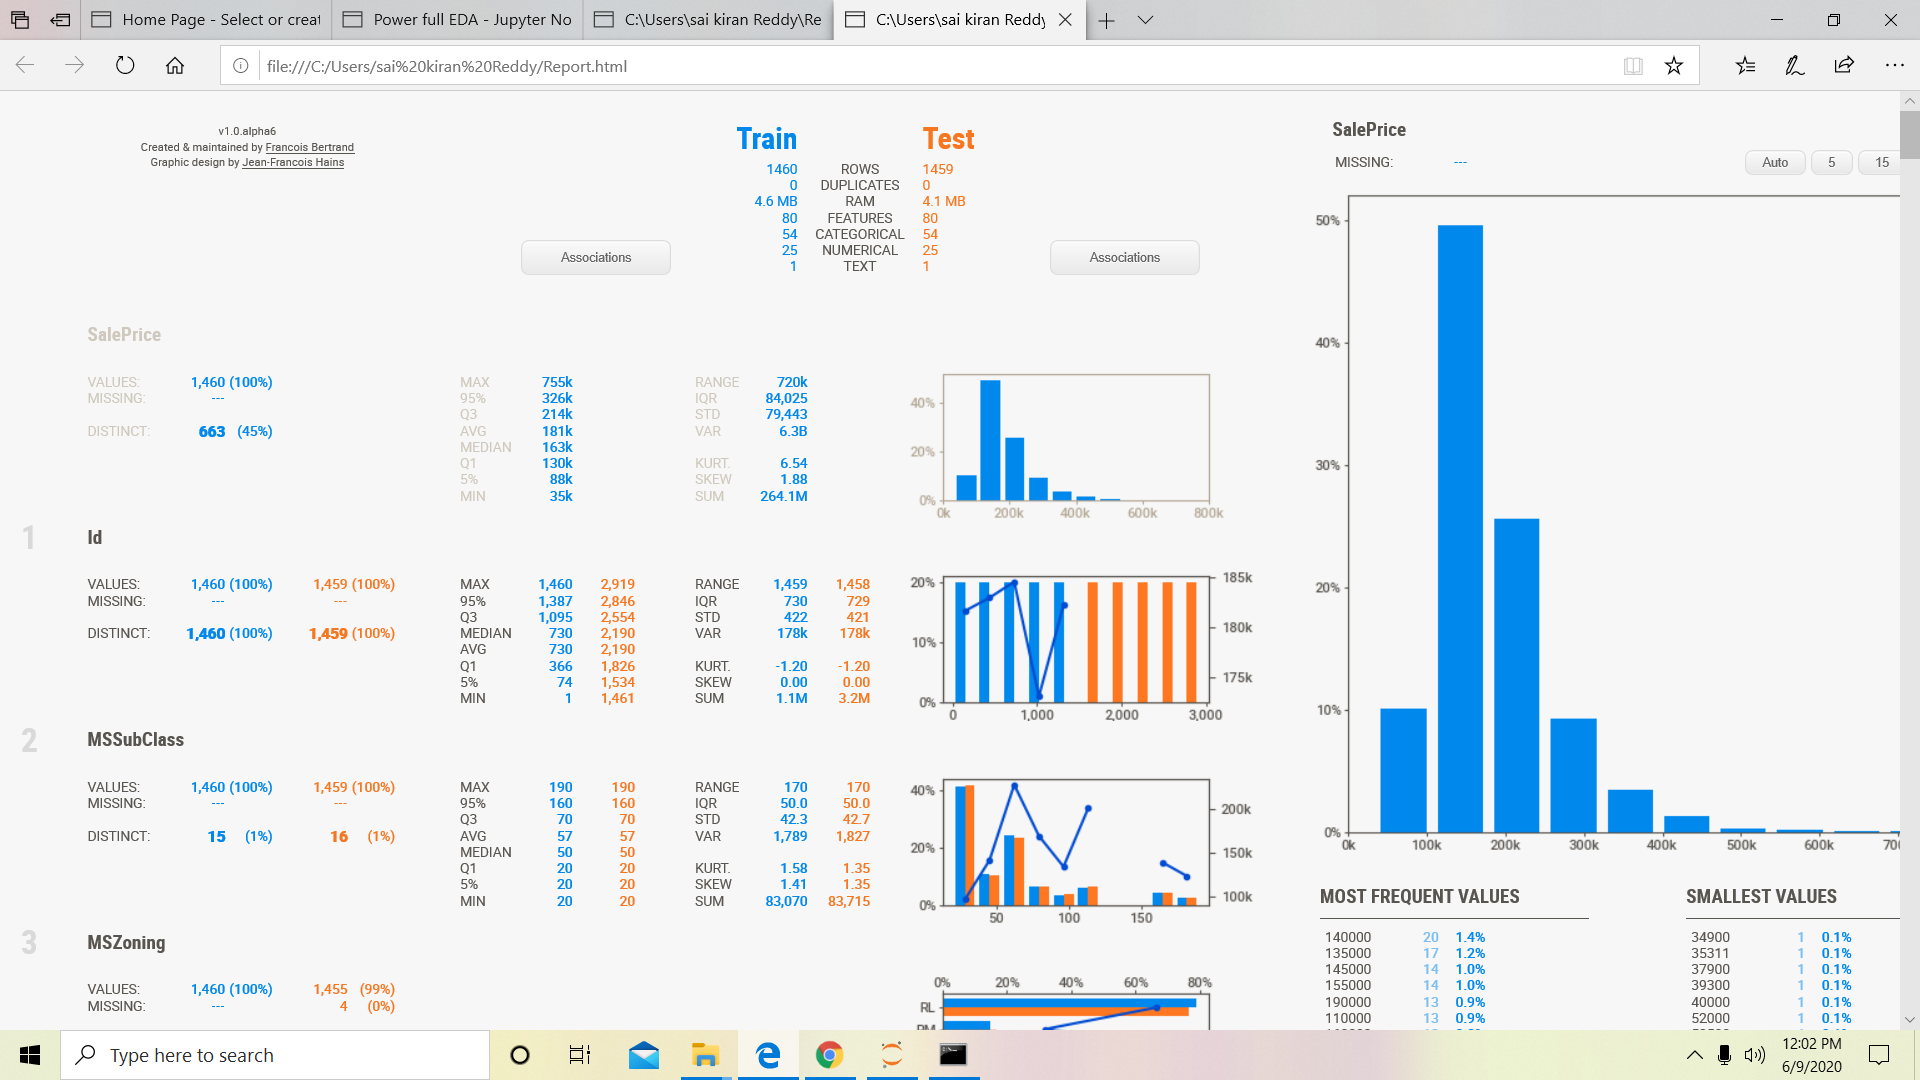Refresh the current page
The height and width of the screenshot is (1080, 1920).
coord(124,65)
